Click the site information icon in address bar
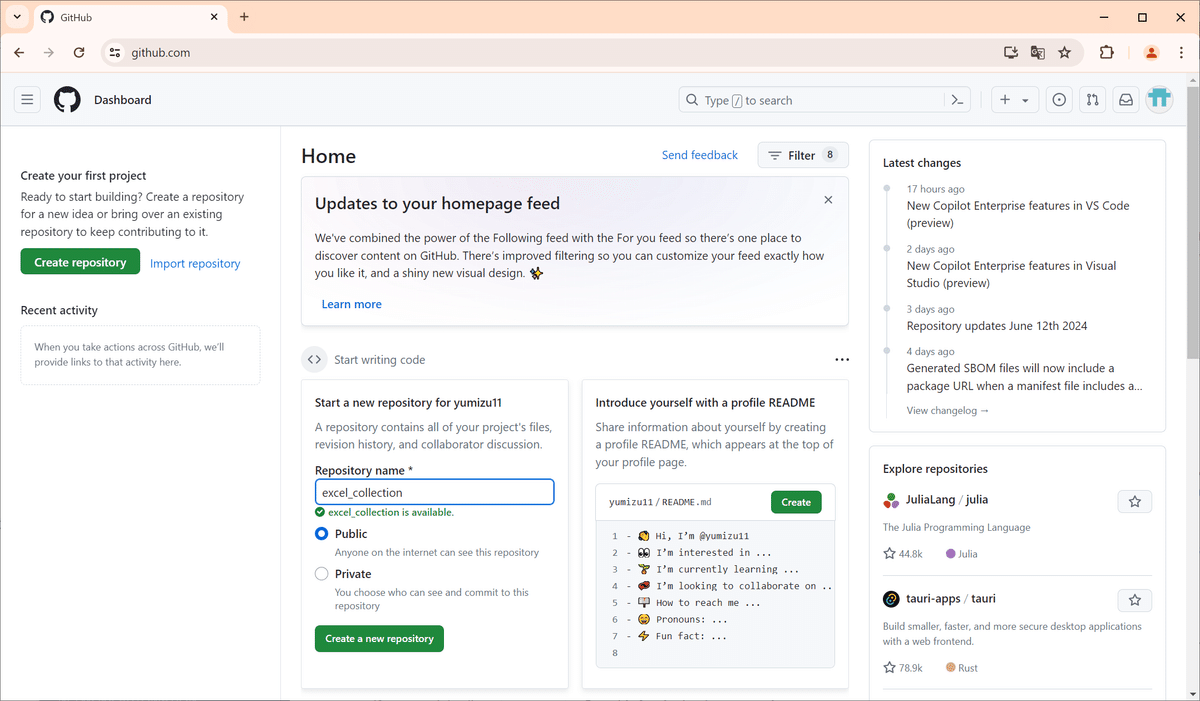This screenshot has width=1200, height=701. pyautogui.click(x=115, y=52)
